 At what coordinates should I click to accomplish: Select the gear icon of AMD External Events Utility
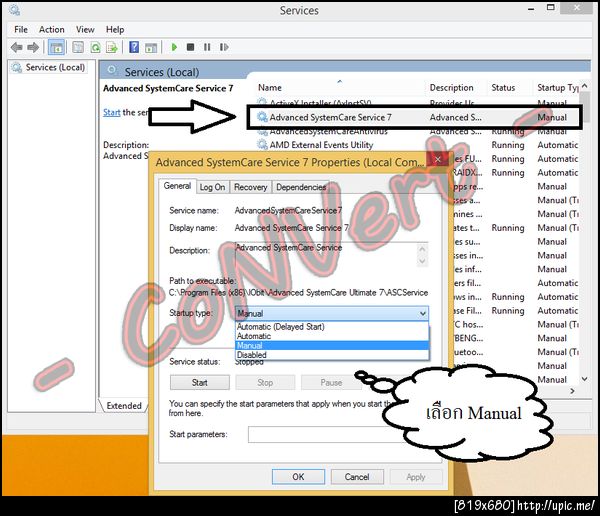(262, 145)
